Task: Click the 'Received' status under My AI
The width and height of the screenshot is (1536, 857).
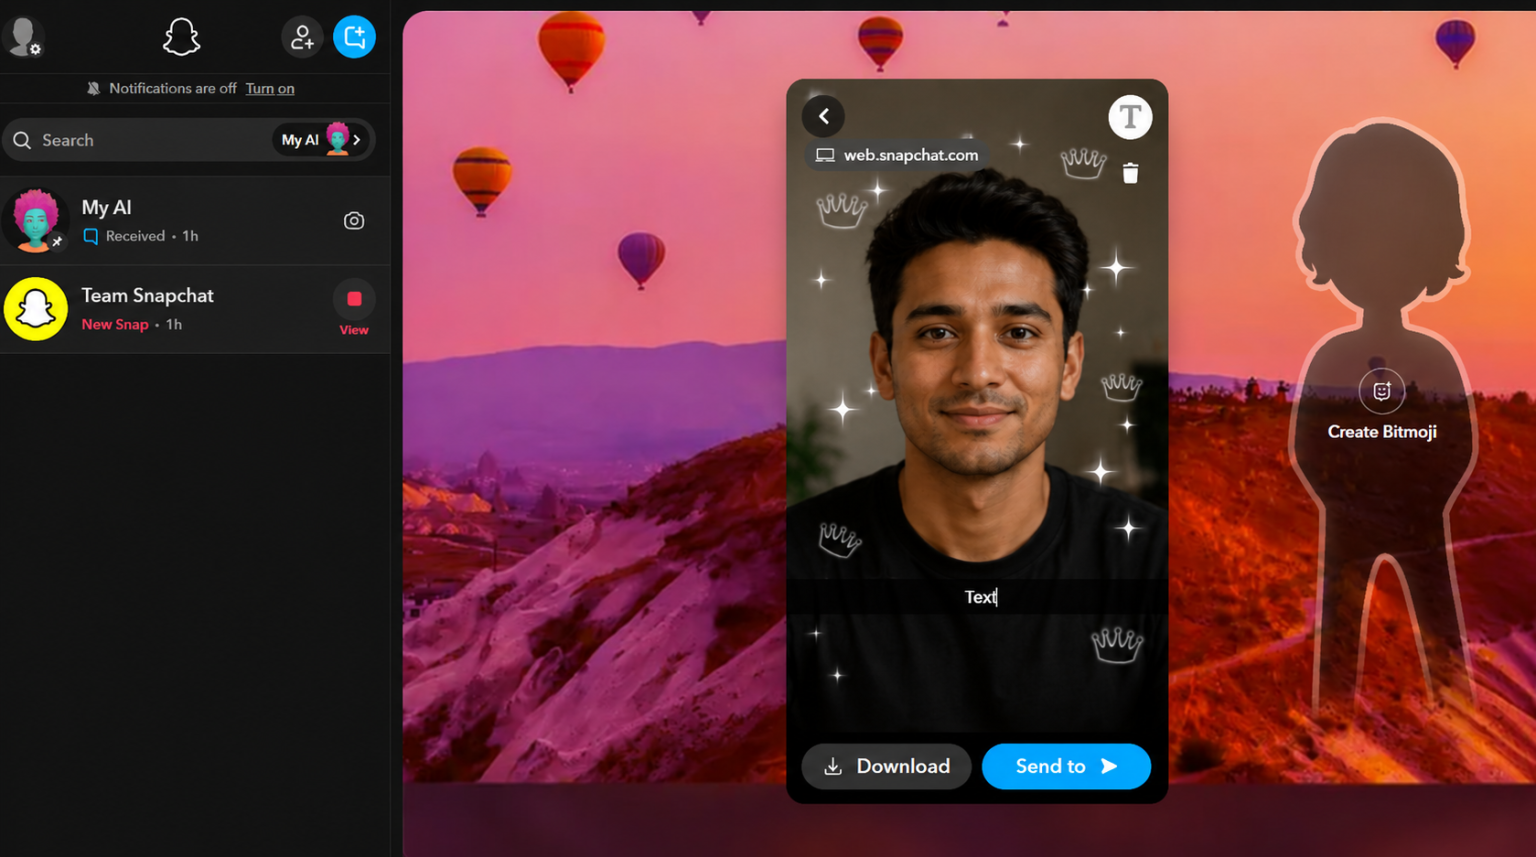Action: [135, 236]
